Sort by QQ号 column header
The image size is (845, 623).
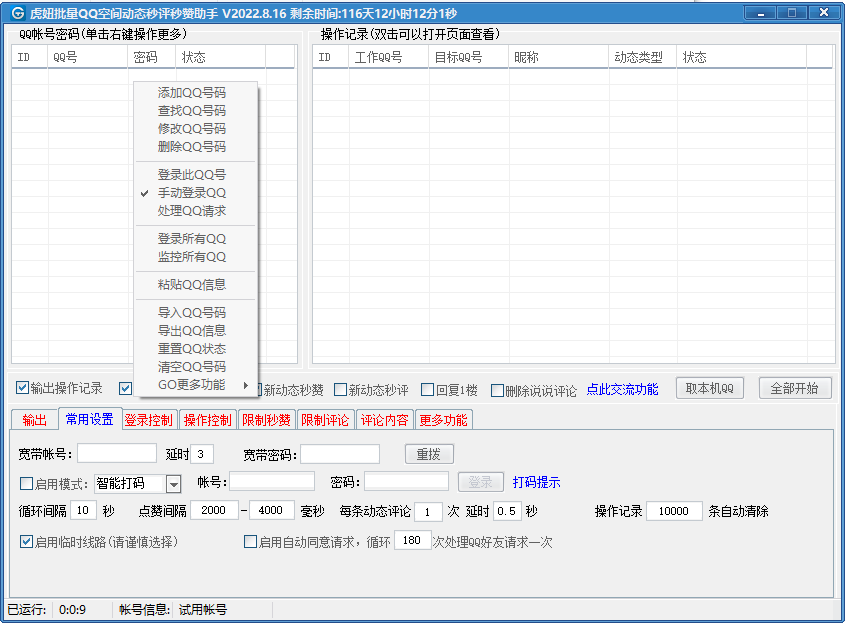[x=88, y=57]
